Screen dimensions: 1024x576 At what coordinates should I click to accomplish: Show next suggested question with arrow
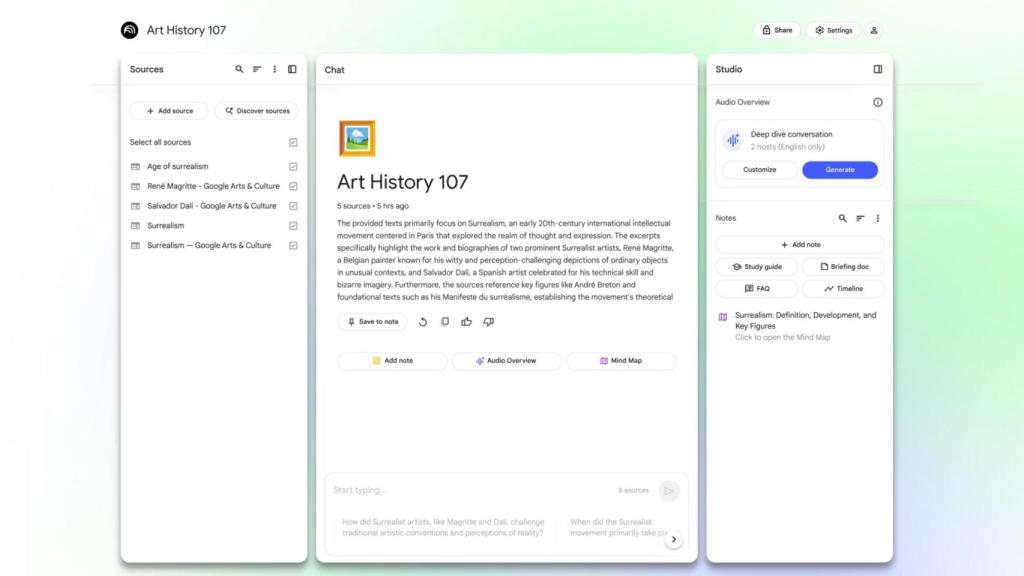coord(674,539)
